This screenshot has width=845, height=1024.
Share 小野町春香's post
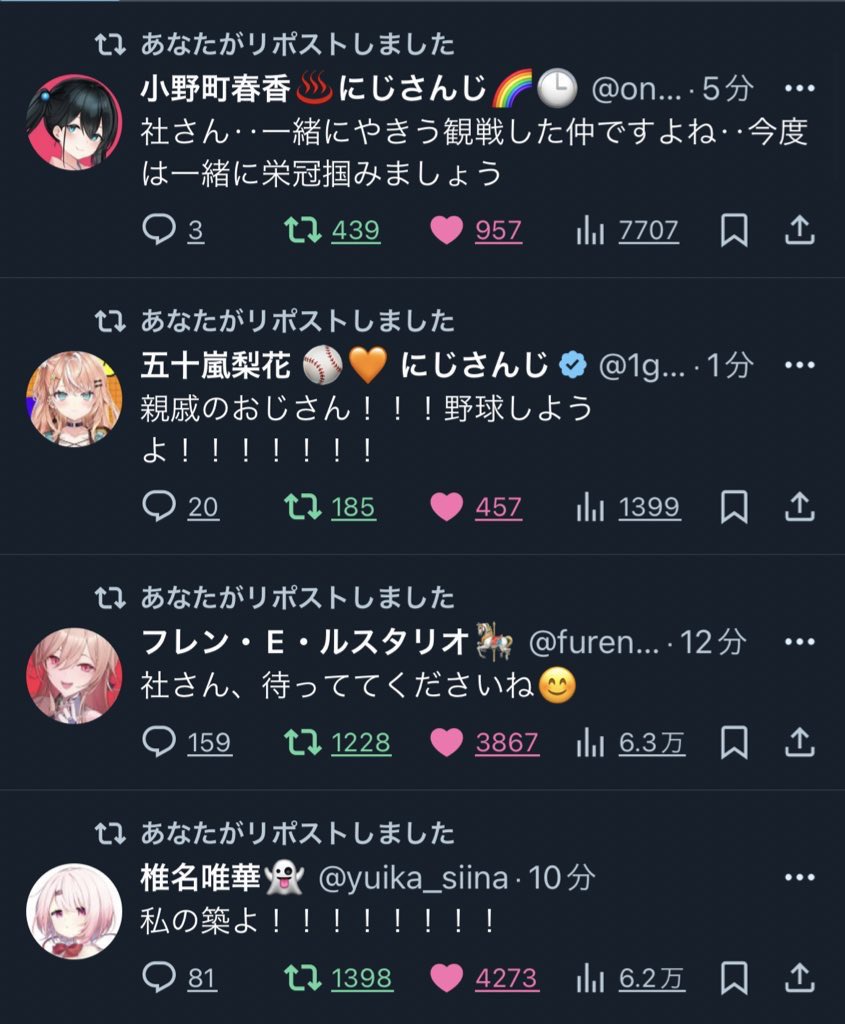(799, 230)
